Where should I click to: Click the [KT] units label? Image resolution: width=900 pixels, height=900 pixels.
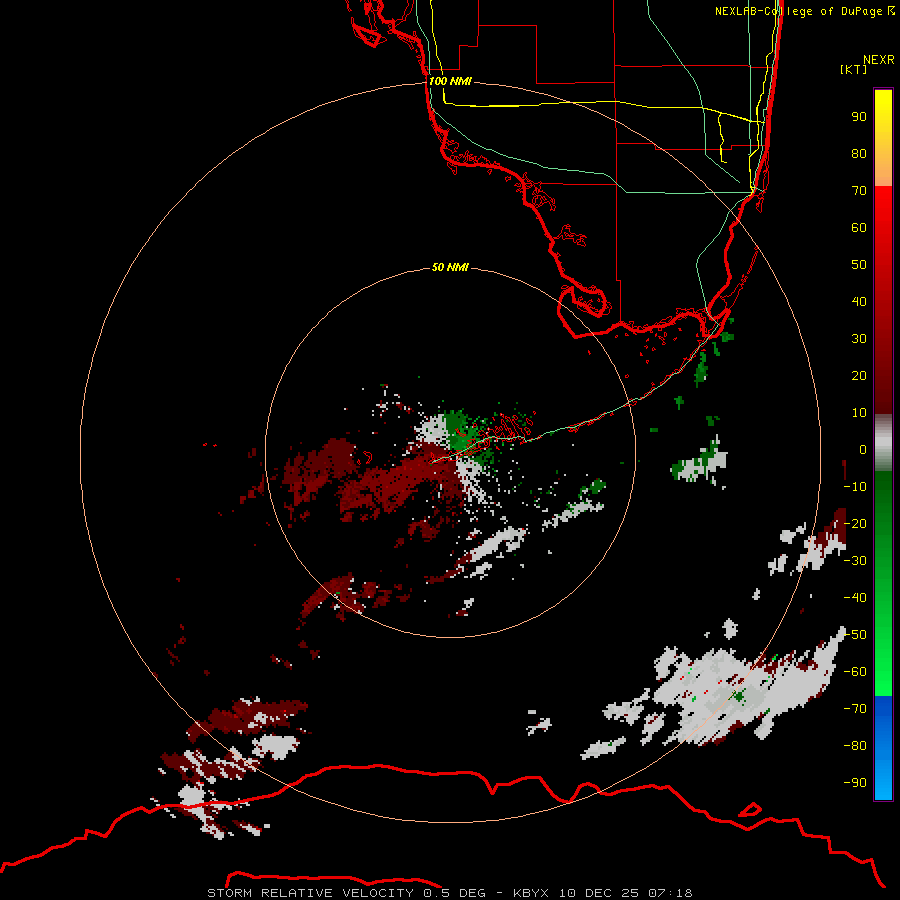coord(854,69)
